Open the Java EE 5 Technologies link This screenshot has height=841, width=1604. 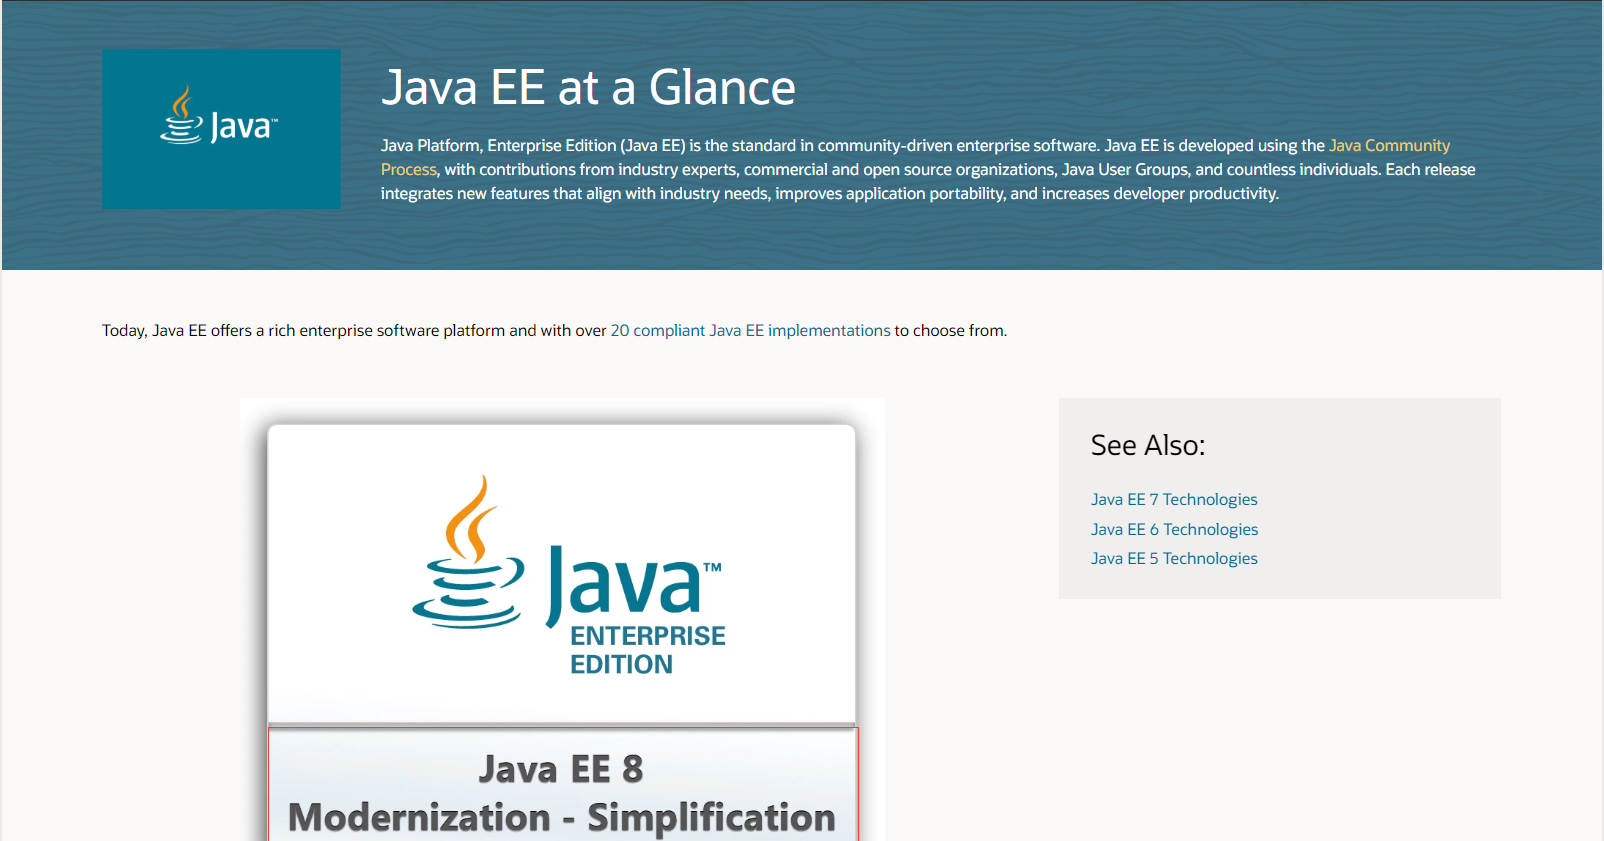pyautogui.click(x=1174, y=559)
